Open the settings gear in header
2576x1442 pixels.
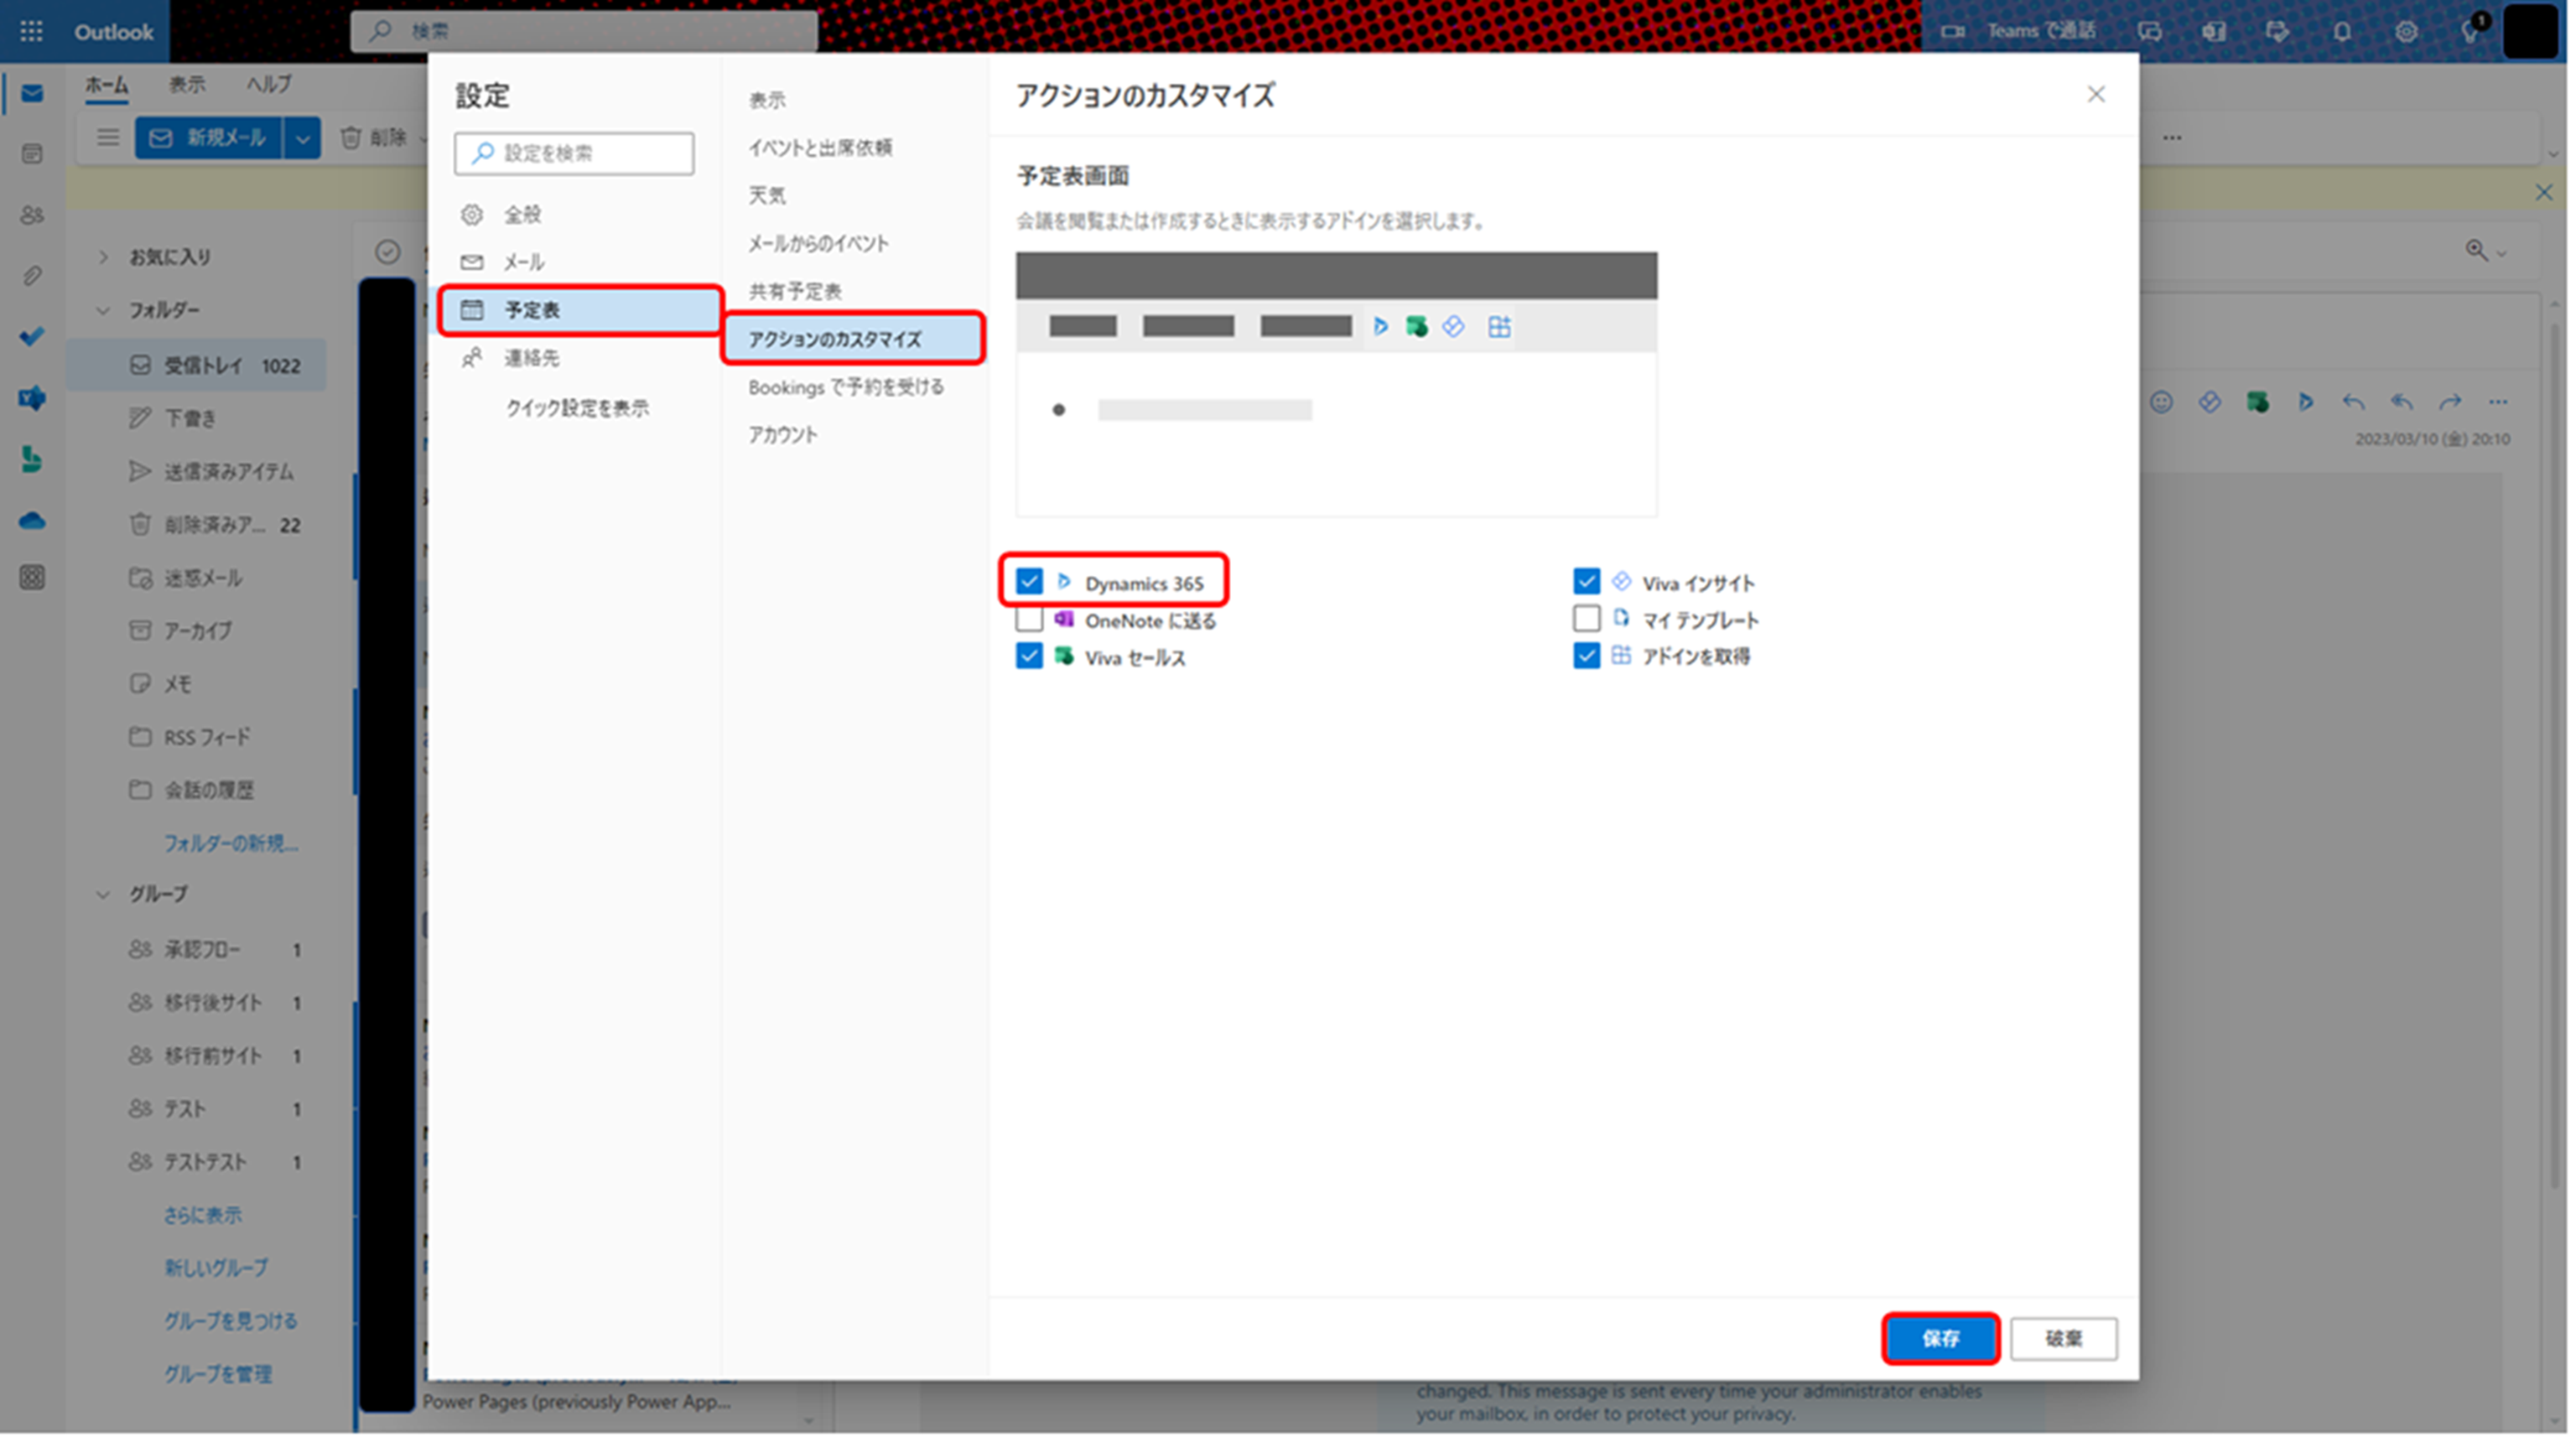coord(2406,31)
